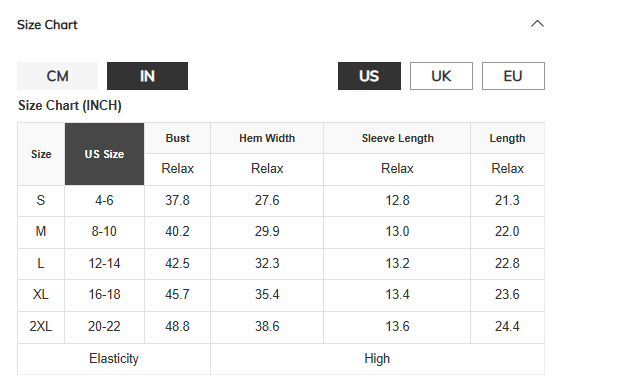The image size is (619, 383).
Task: Click the 12-14 US size cell
Action: (x=105, y=263)
